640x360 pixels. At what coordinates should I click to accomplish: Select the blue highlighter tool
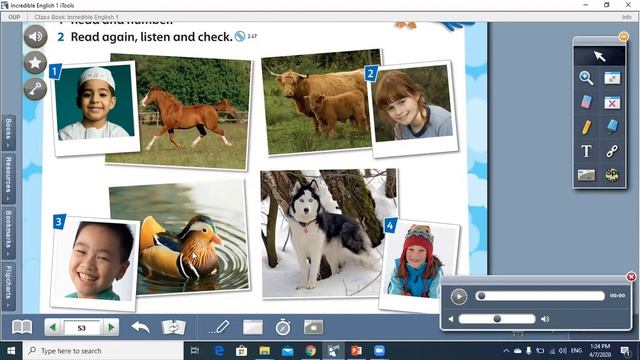(612, 127)
